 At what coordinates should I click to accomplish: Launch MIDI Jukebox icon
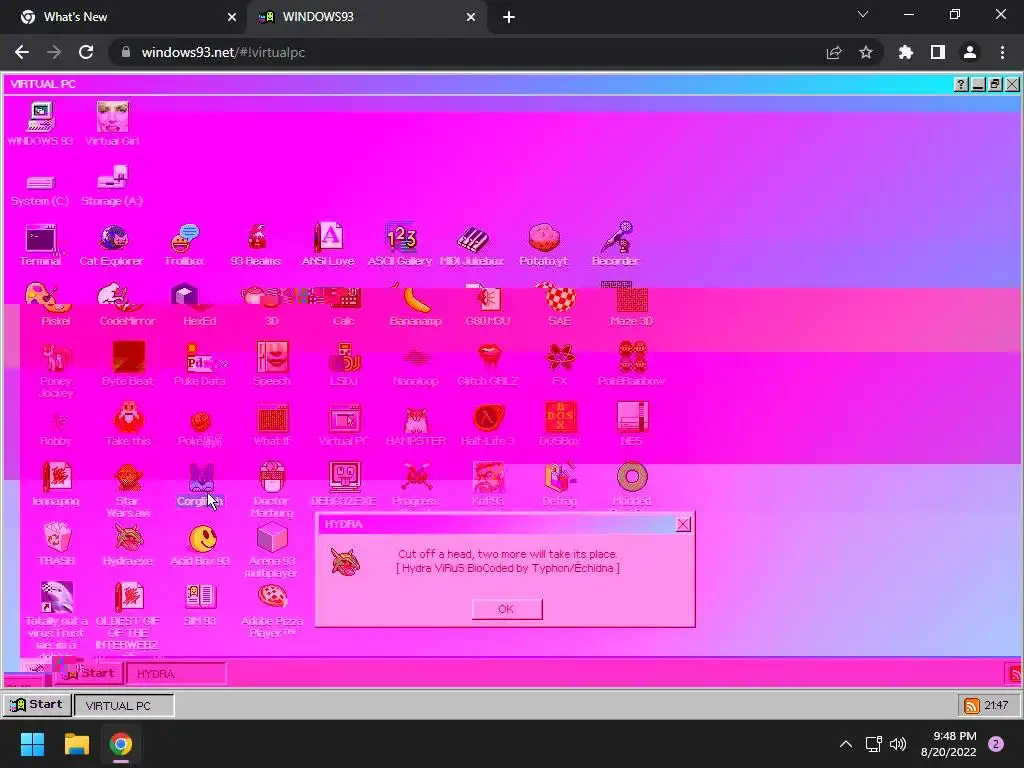pyautogui.click(x=472, y=245)
